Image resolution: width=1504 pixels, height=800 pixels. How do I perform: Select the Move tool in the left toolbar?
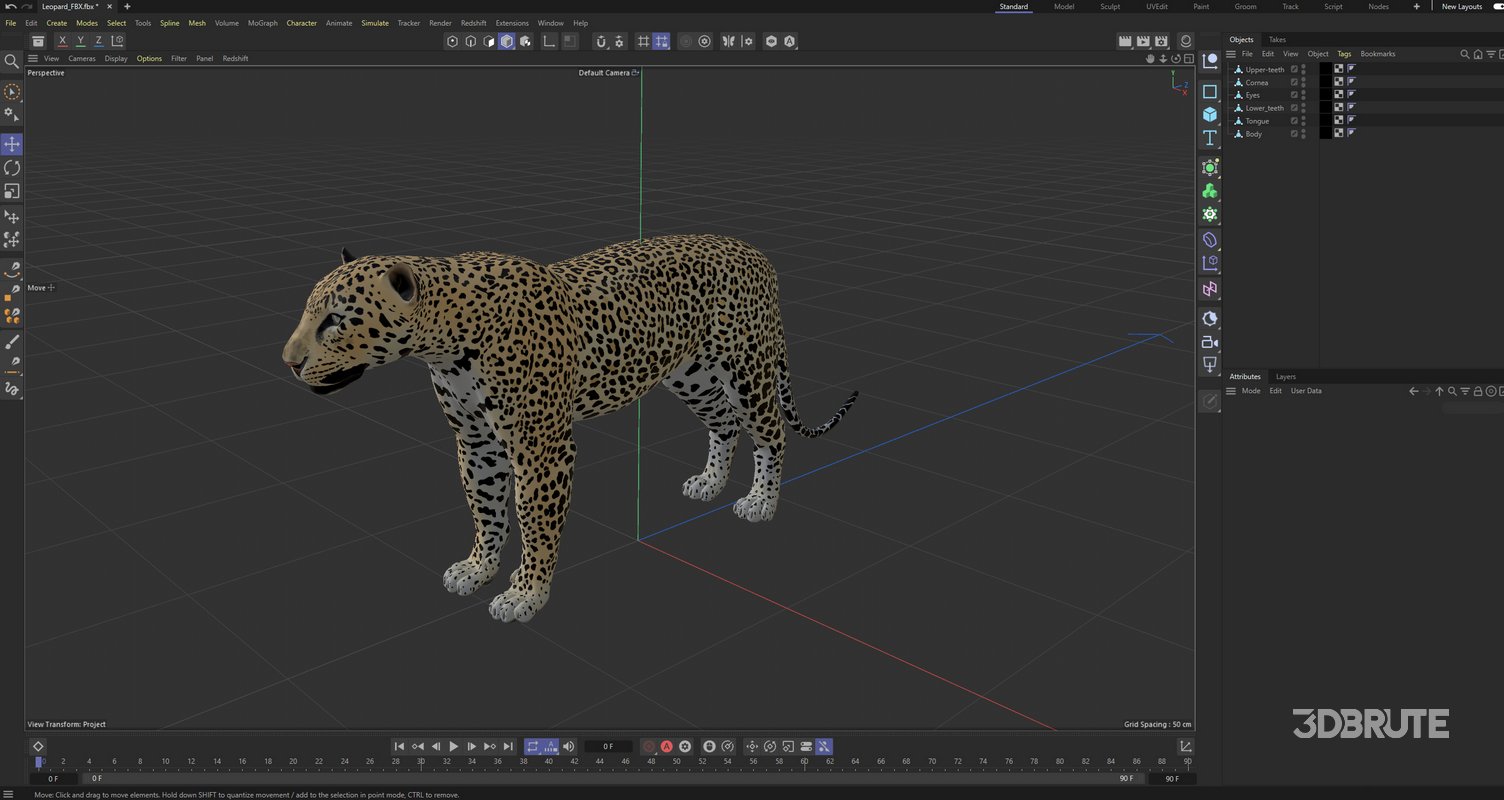tap(12, 144)
